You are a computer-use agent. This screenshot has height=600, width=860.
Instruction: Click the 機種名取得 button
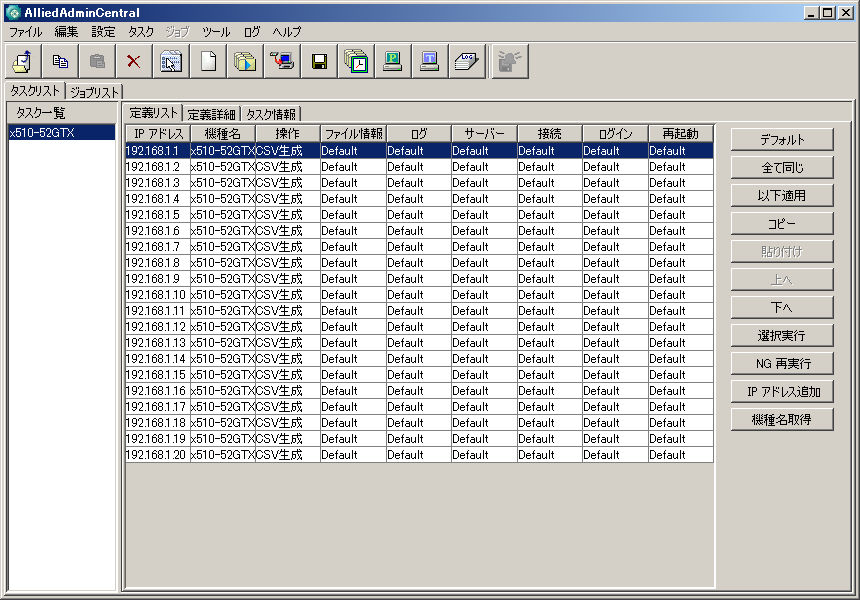tap(782, 420)
